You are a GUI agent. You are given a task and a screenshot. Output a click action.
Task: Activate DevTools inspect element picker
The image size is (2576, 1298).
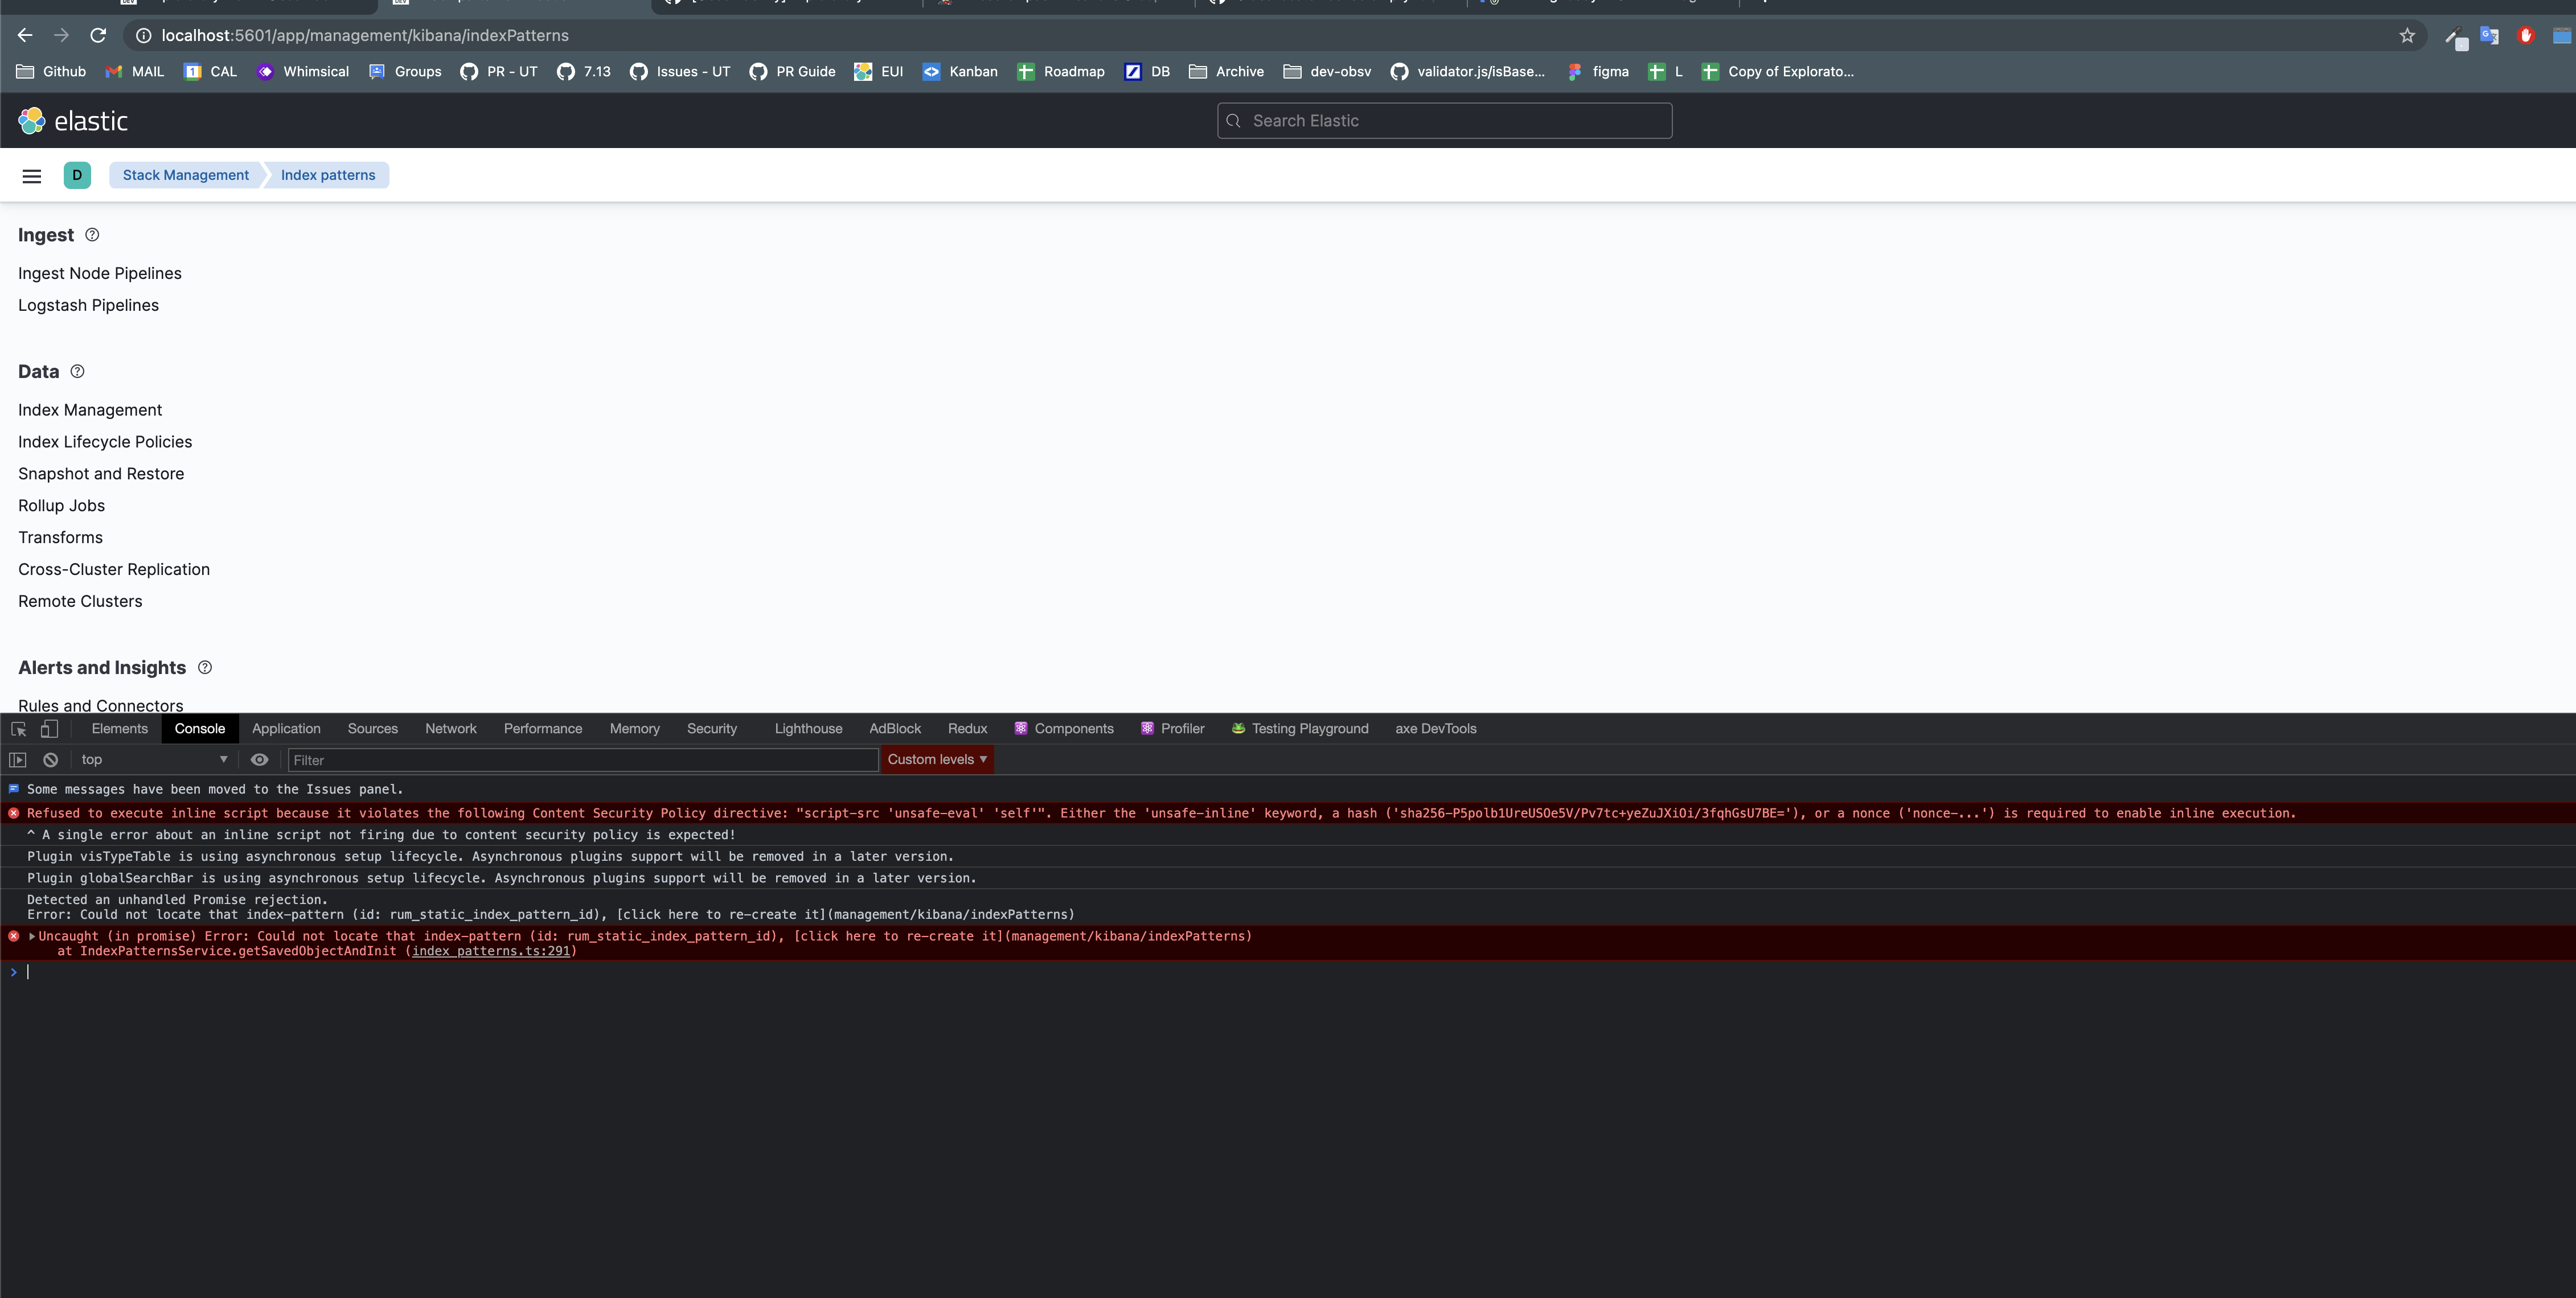click(19, 729)
